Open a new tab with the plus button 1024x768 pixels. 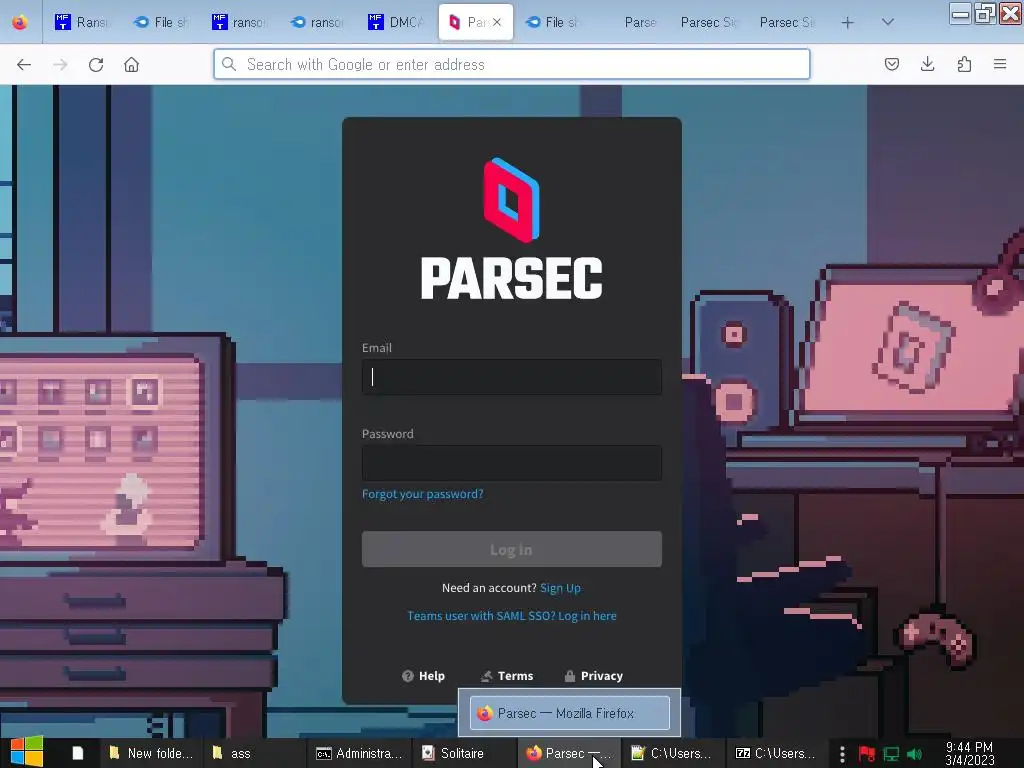(848, 23)
